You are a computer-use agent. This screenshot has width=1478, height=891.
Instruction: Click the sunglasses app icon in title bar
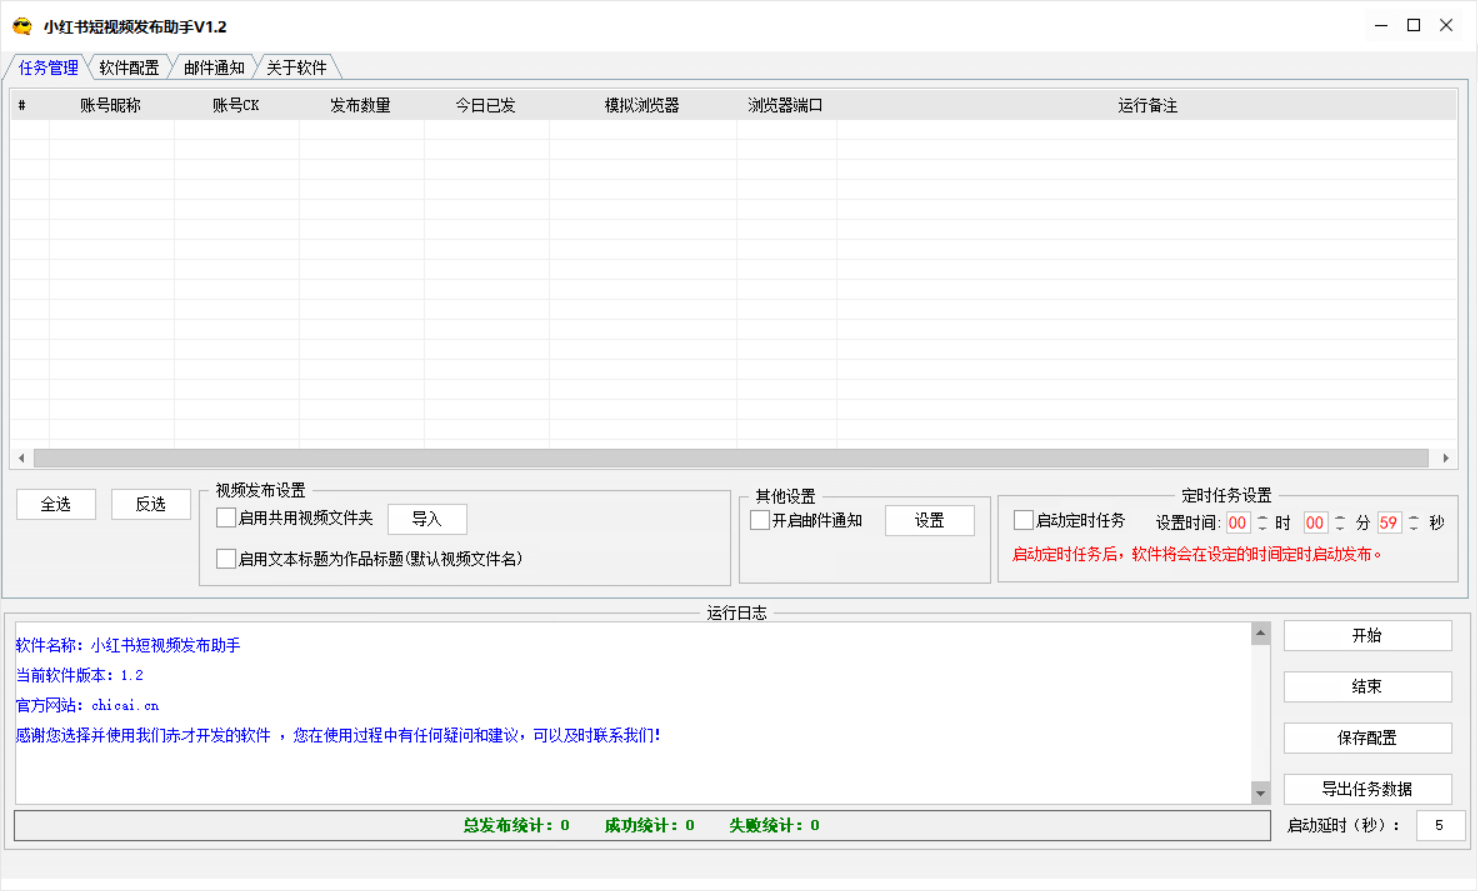(x=22, y=26)
